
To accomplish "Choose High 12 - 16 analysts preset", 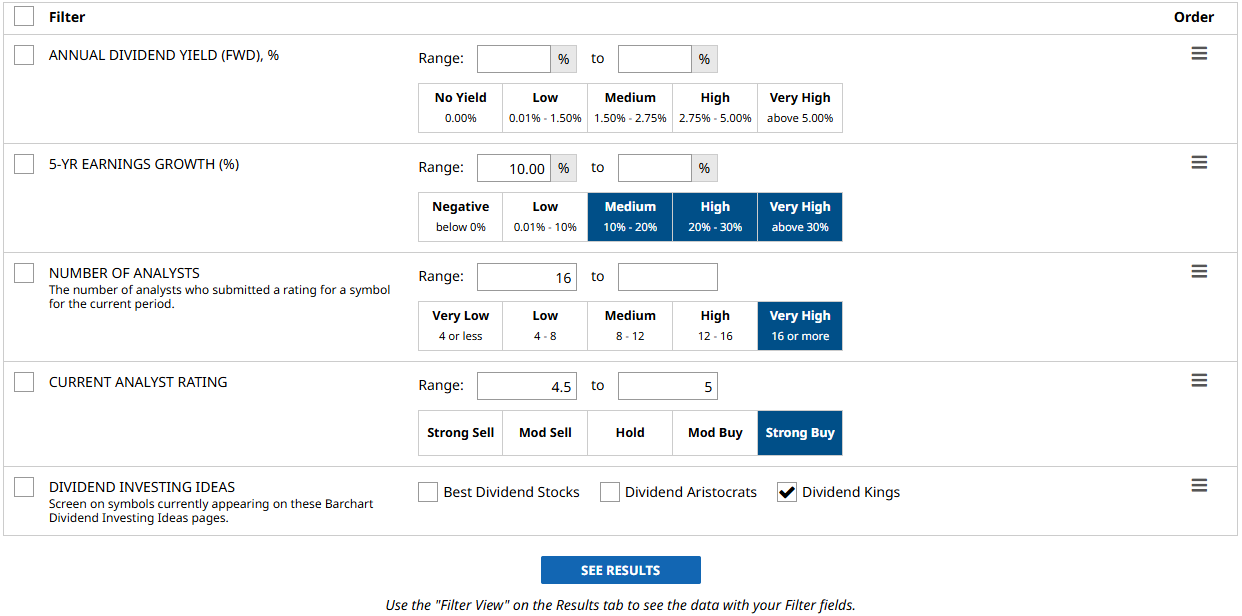I will 715,326.
